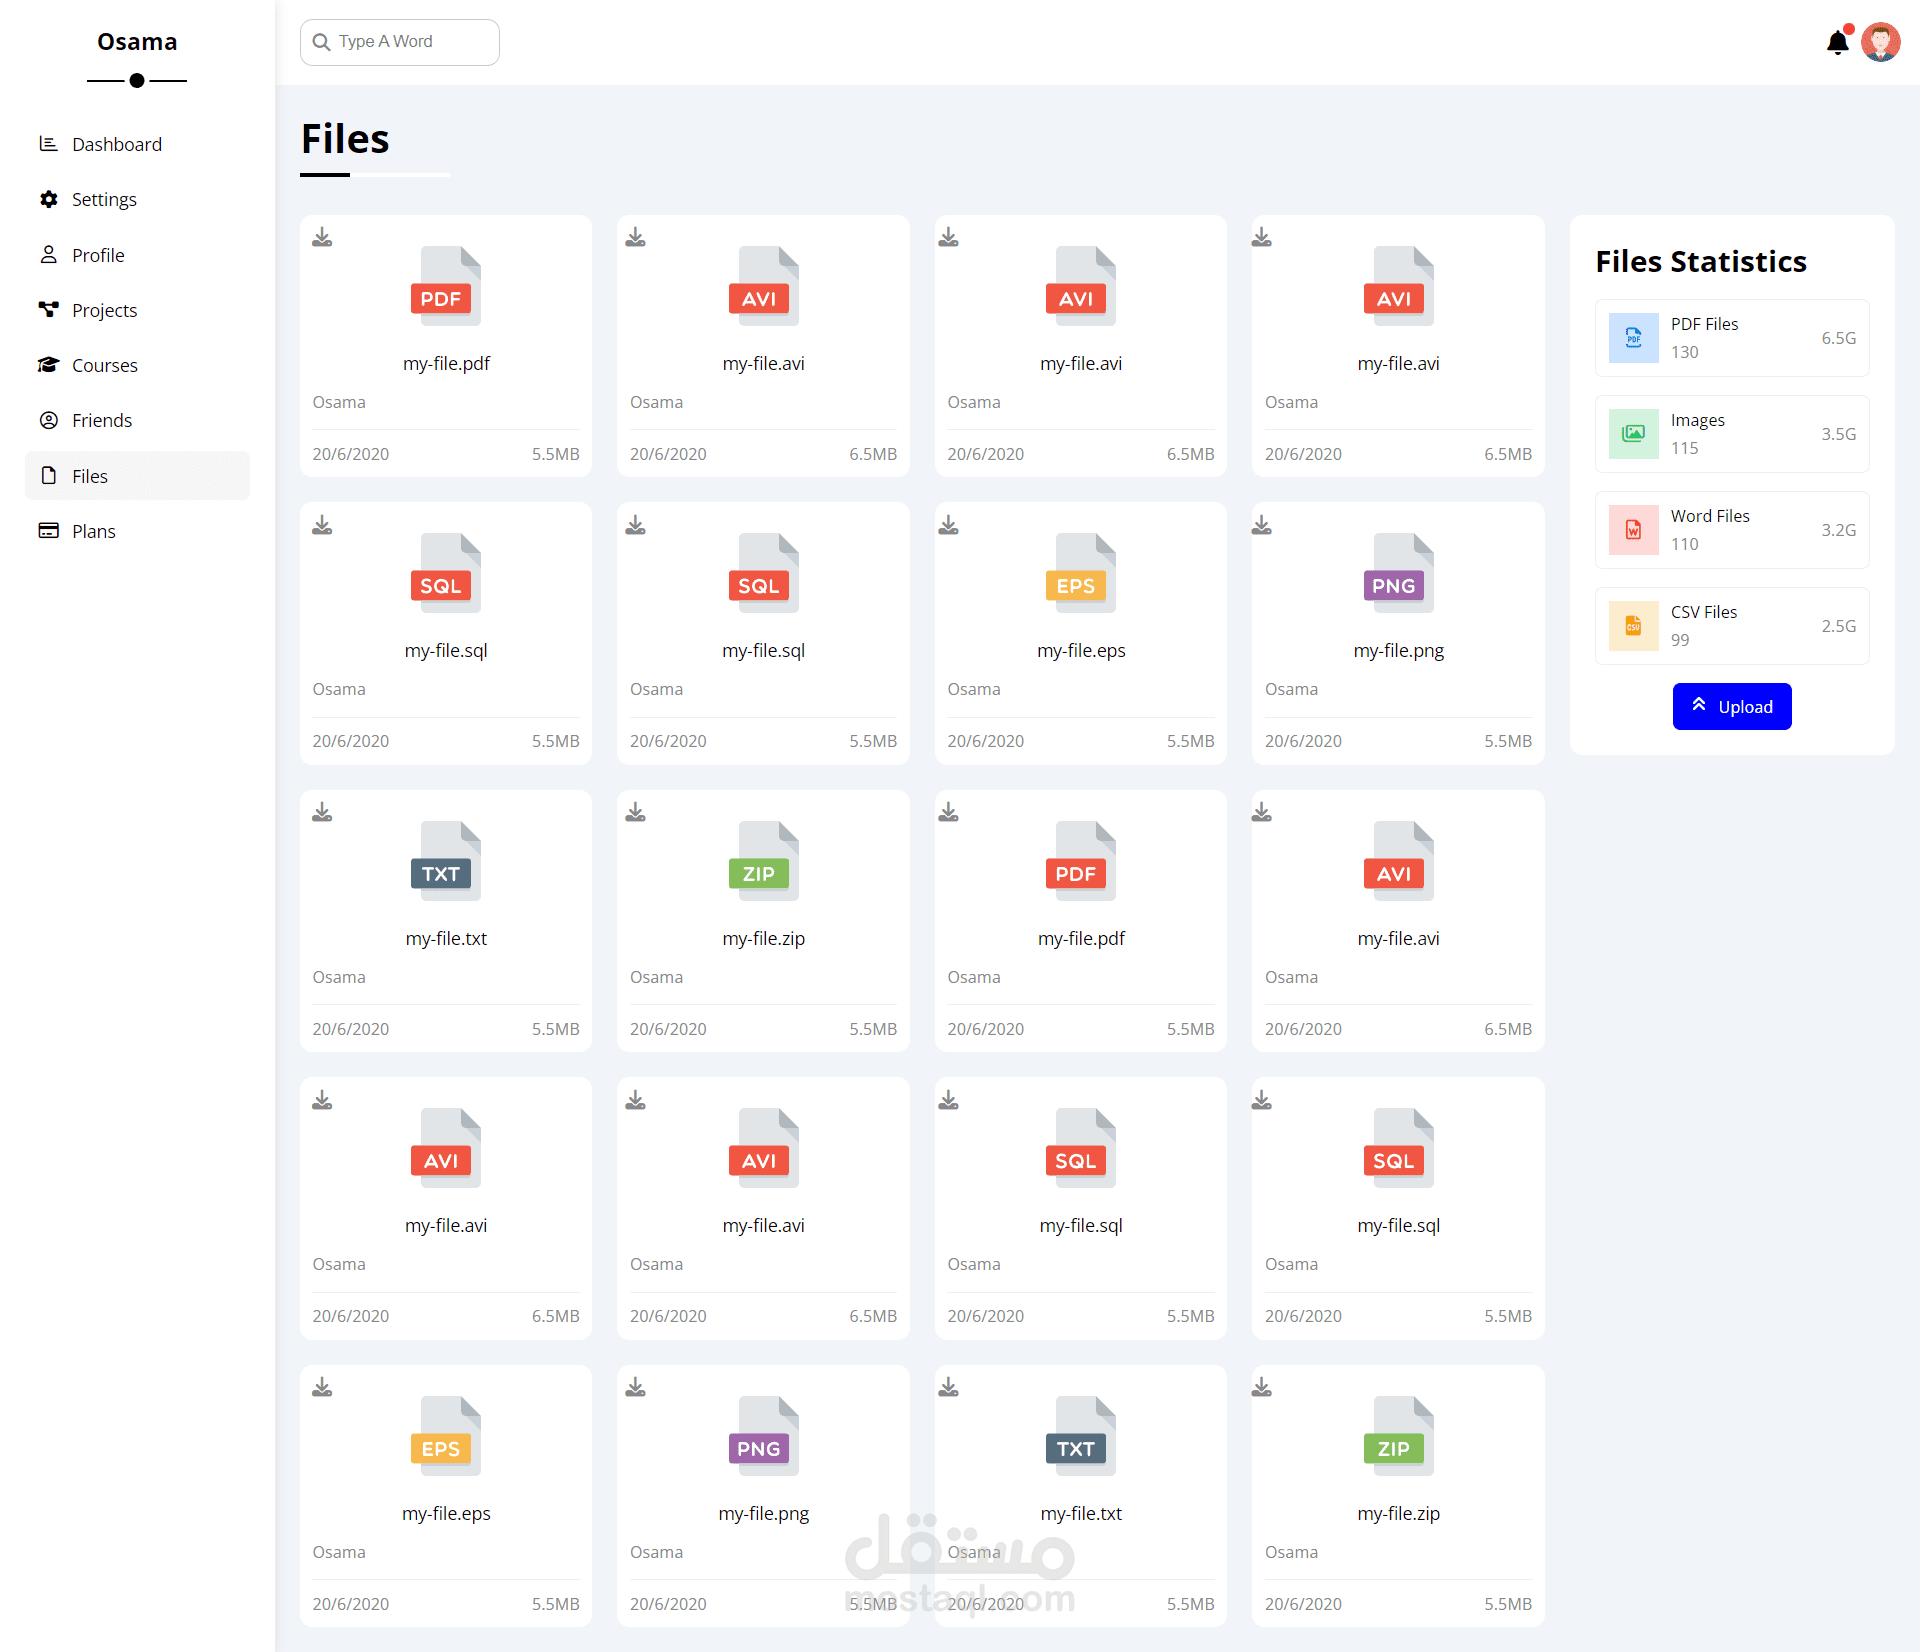The width and height of the screenshot is (1920, 1652).
Task: Click download icon on last my-file.zip card
Action: coord(1262,1388)
